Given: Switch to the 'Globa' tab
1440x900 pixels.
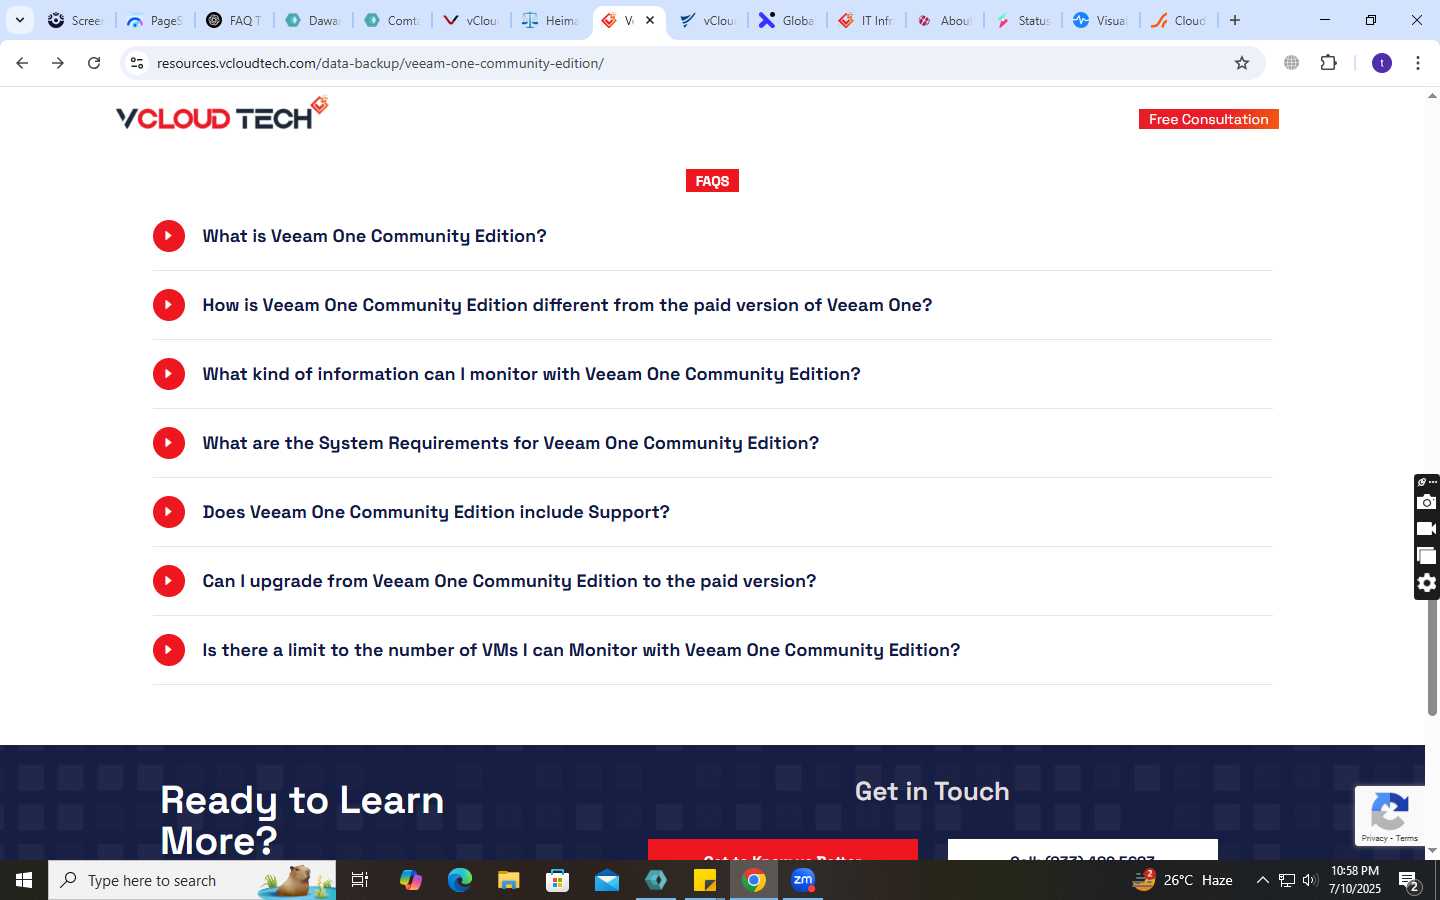Looking at the screenshot, I should pos(787,20).
